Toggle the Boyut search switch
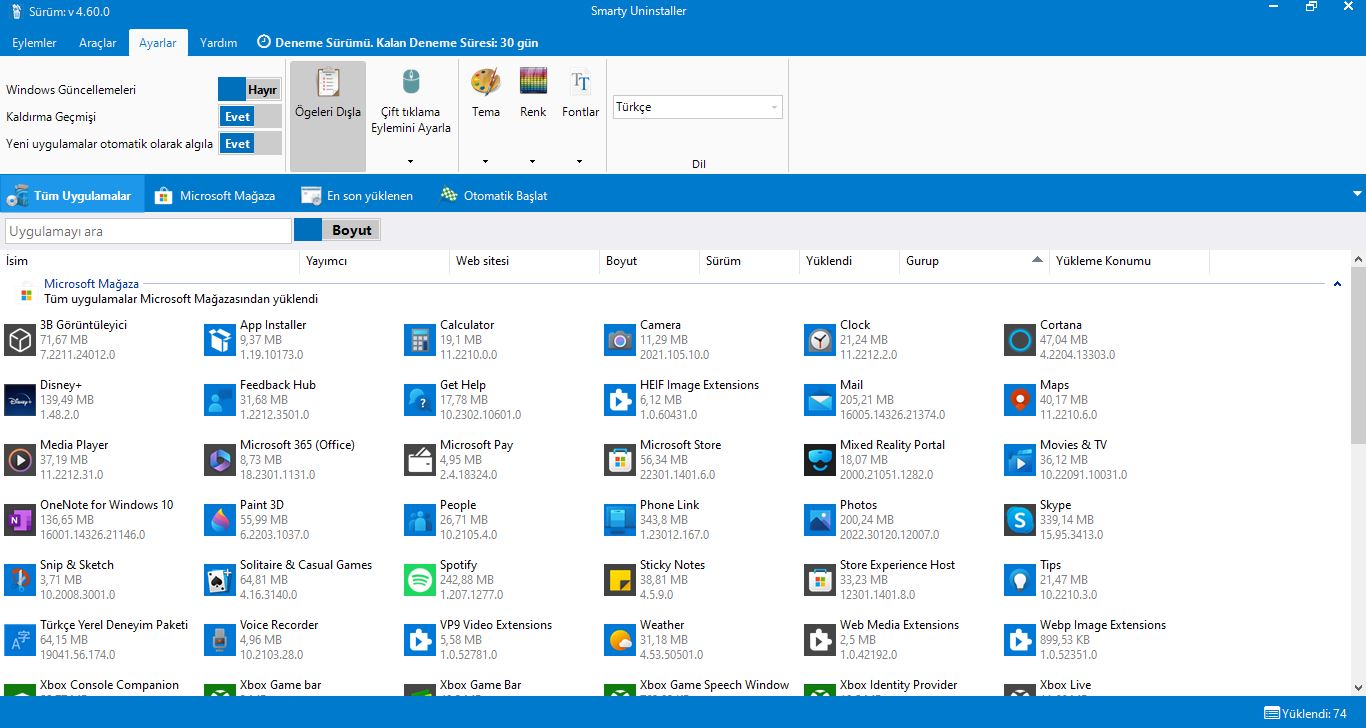Viewport: 1366px width, 728px height. point(337,230)
